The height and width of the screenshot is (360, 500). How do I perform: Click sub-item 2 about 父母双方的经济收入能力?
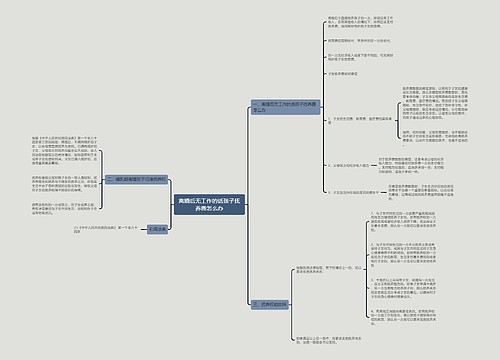coord(348,165)
